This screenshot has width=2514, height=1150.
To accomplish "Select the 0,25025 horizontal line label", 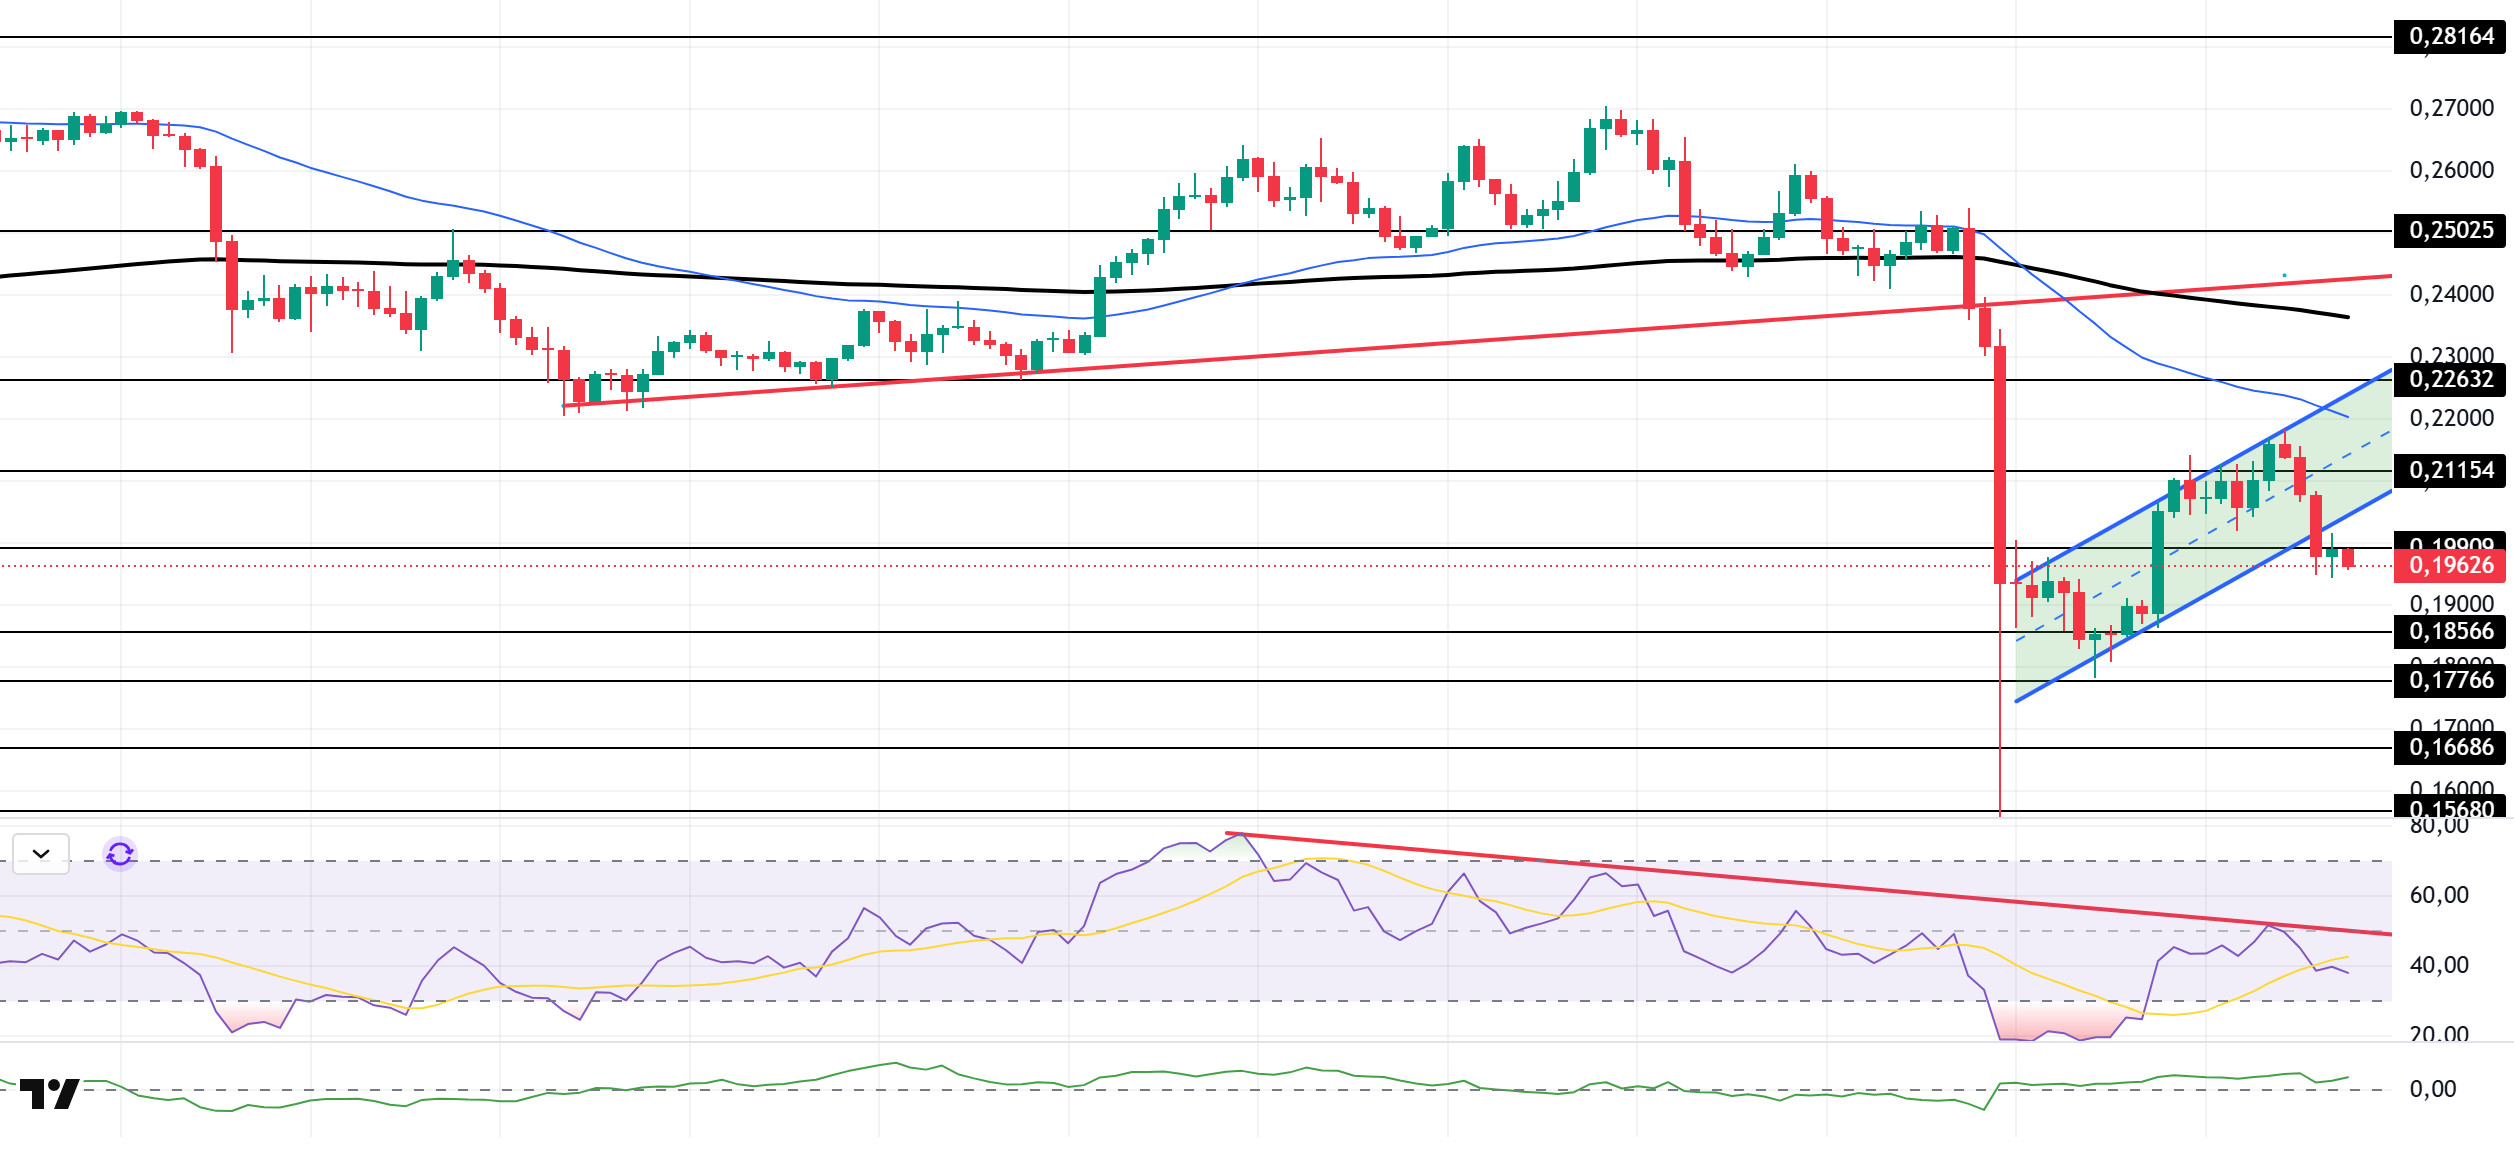I will [x=2450, y=231].
